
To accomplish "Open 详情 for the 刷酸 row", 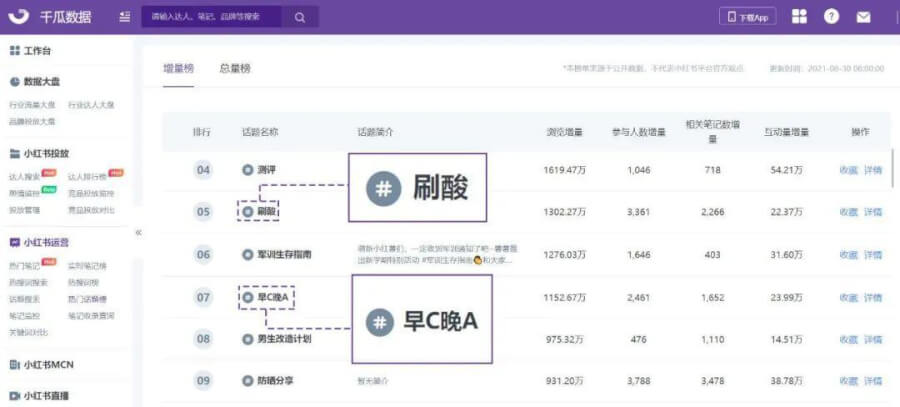I will click(873, 212).
